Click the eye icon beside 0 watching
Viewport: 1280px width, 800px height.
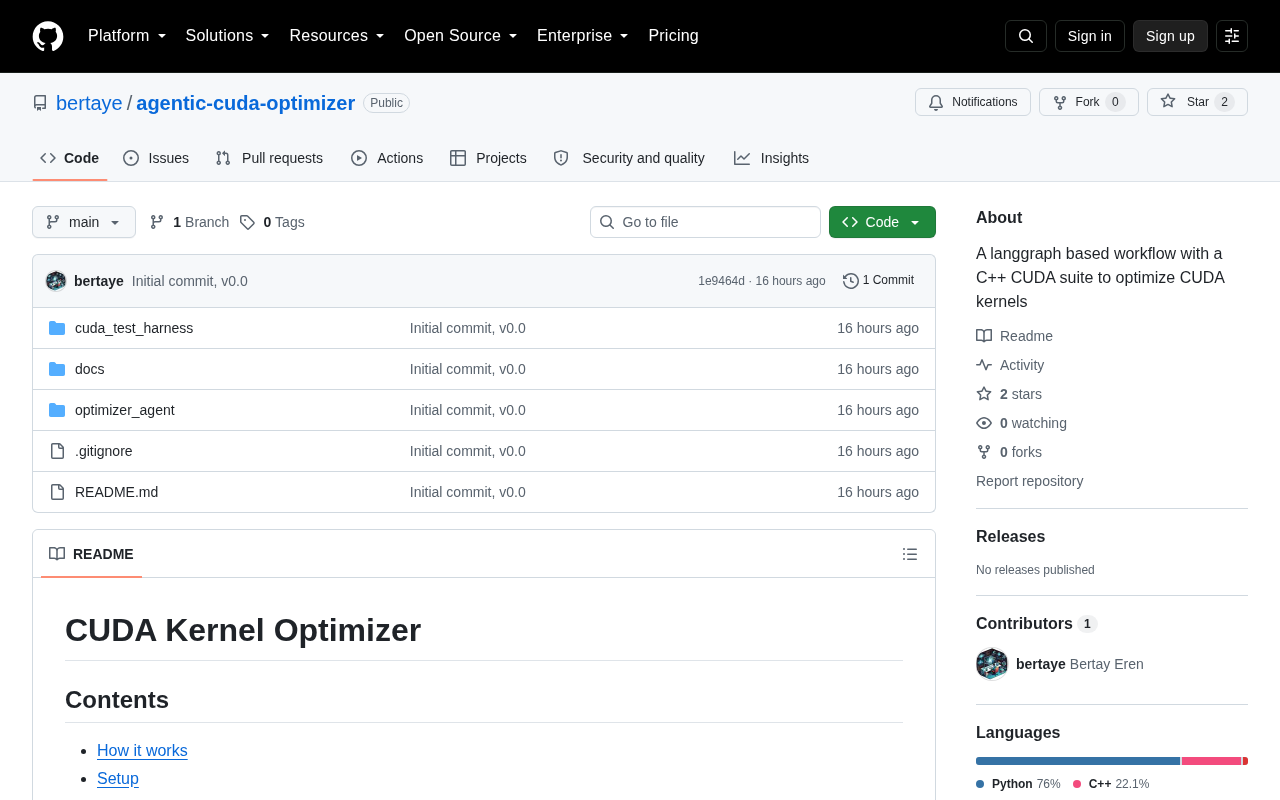point(984,423)
